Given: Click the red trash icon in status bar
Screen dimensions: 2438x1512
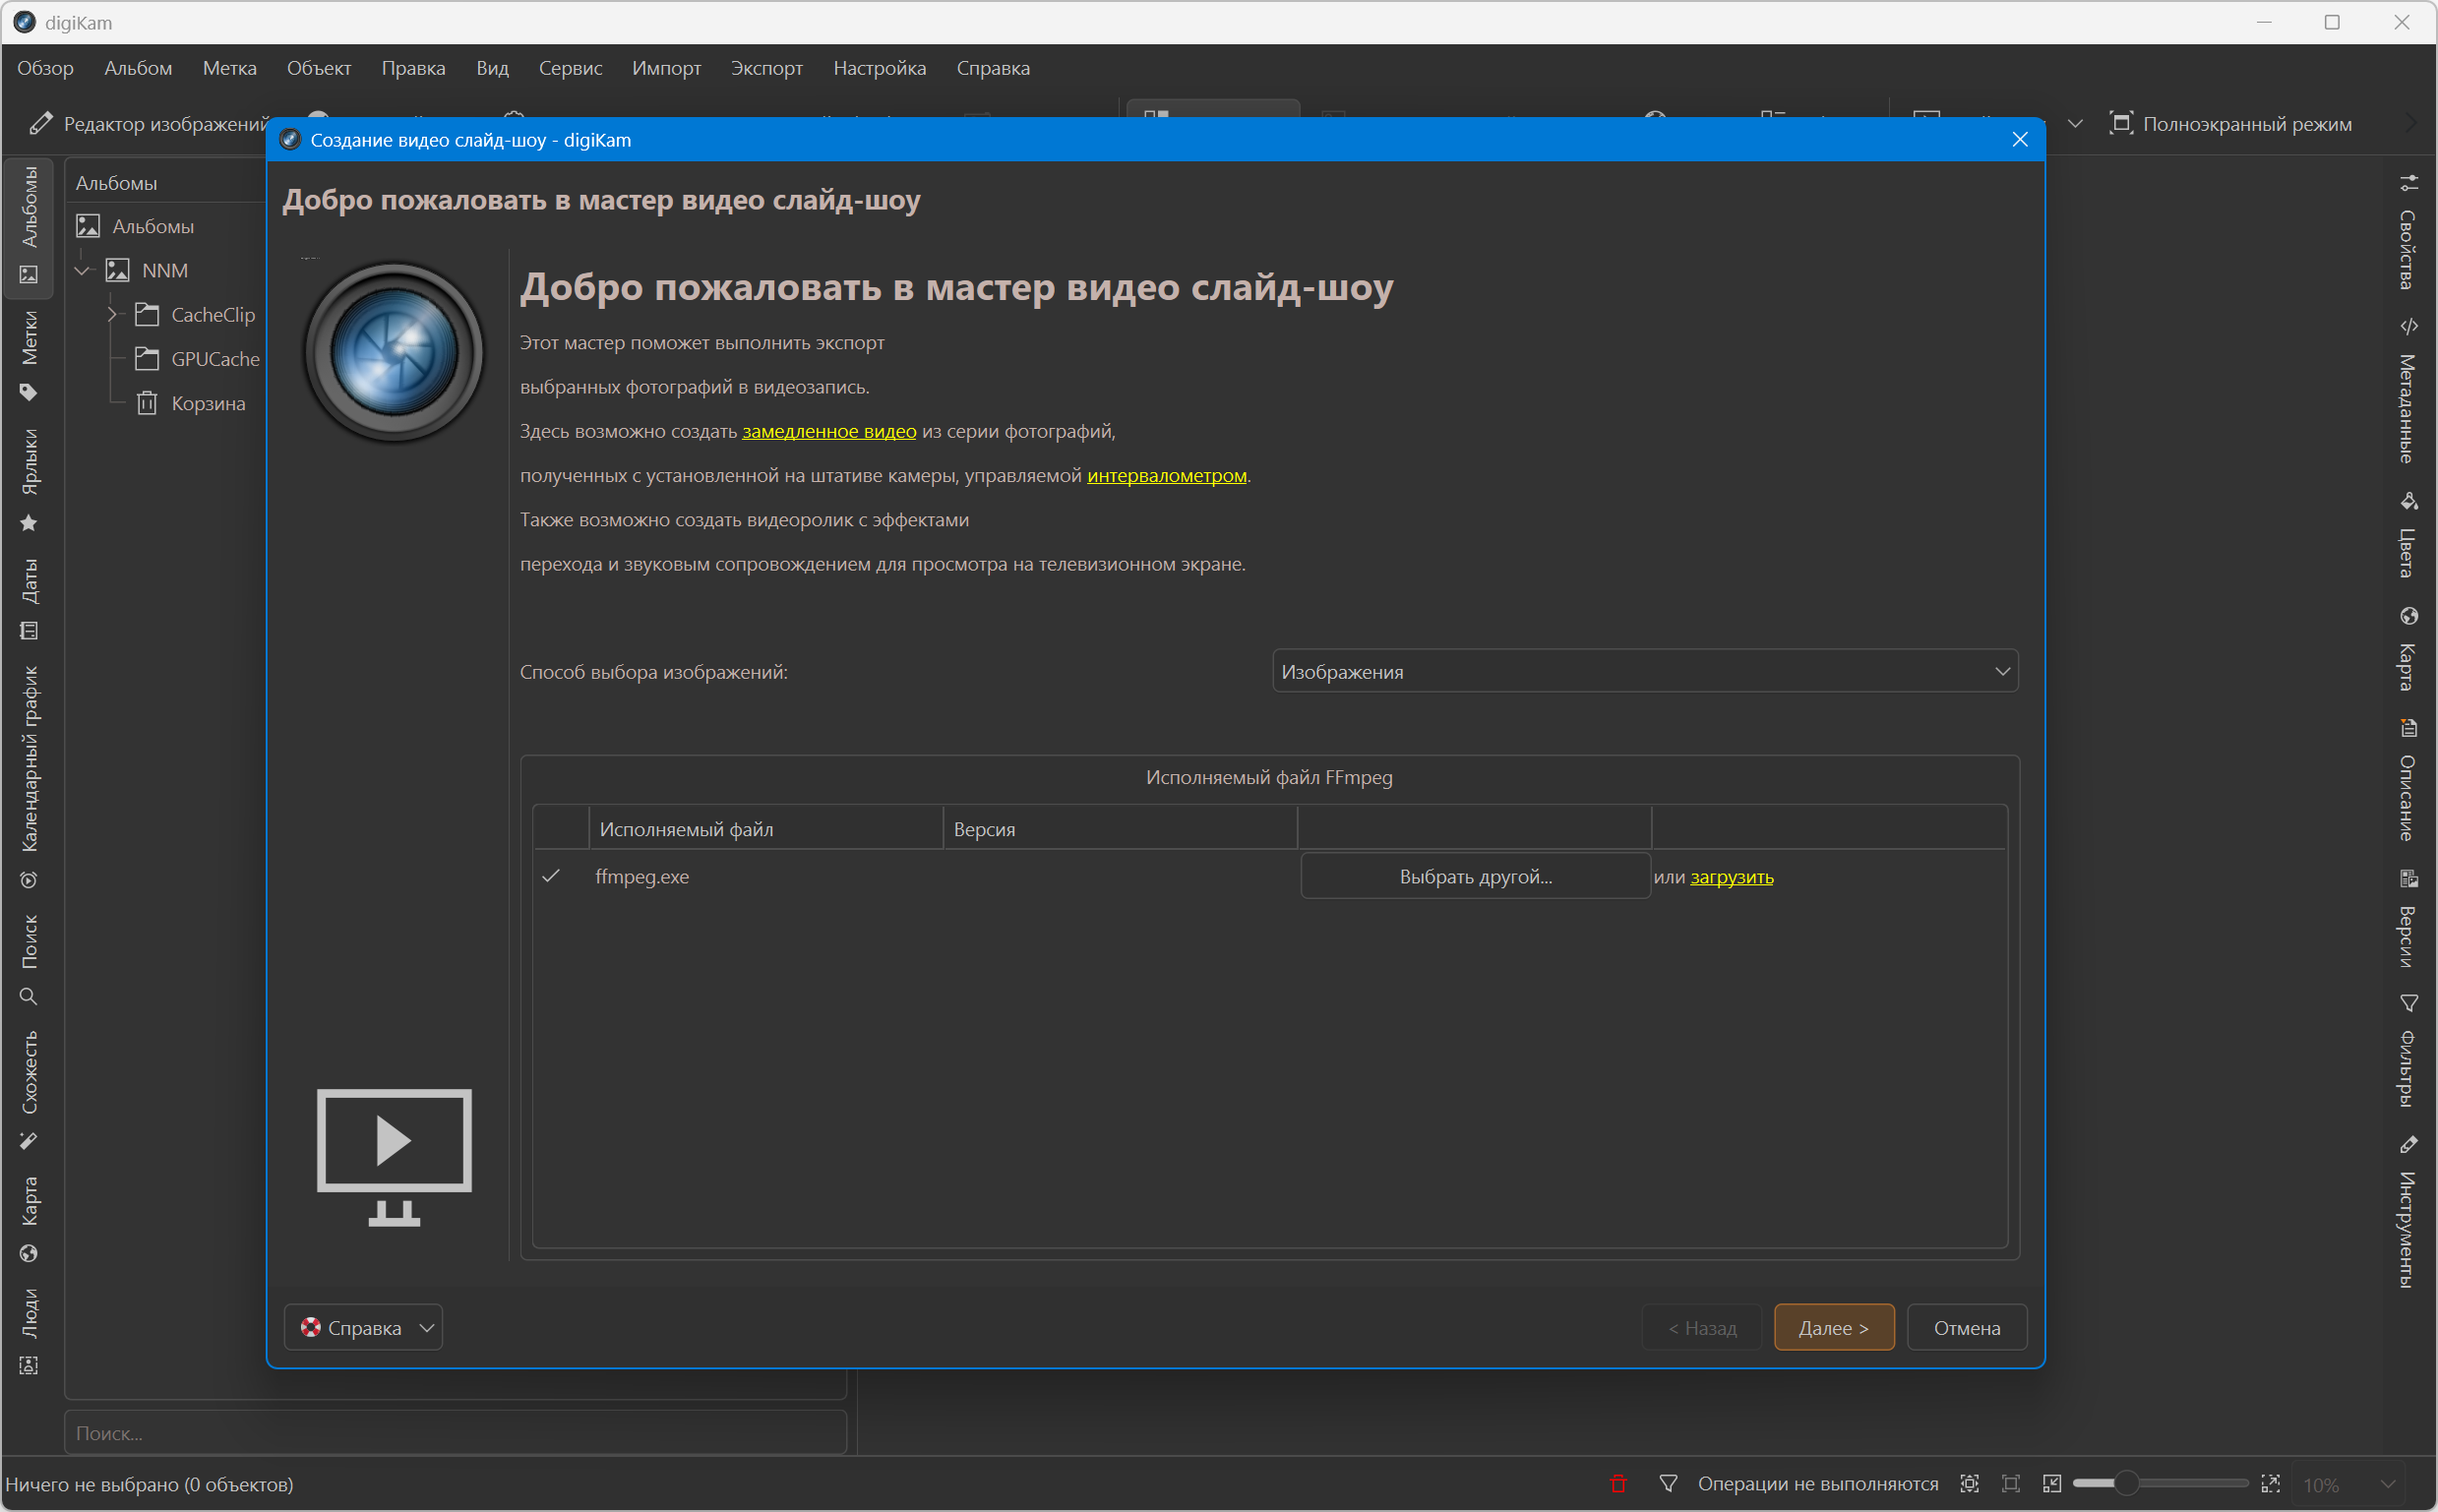Looking at the screenshot, I should click(1618, 1484).
